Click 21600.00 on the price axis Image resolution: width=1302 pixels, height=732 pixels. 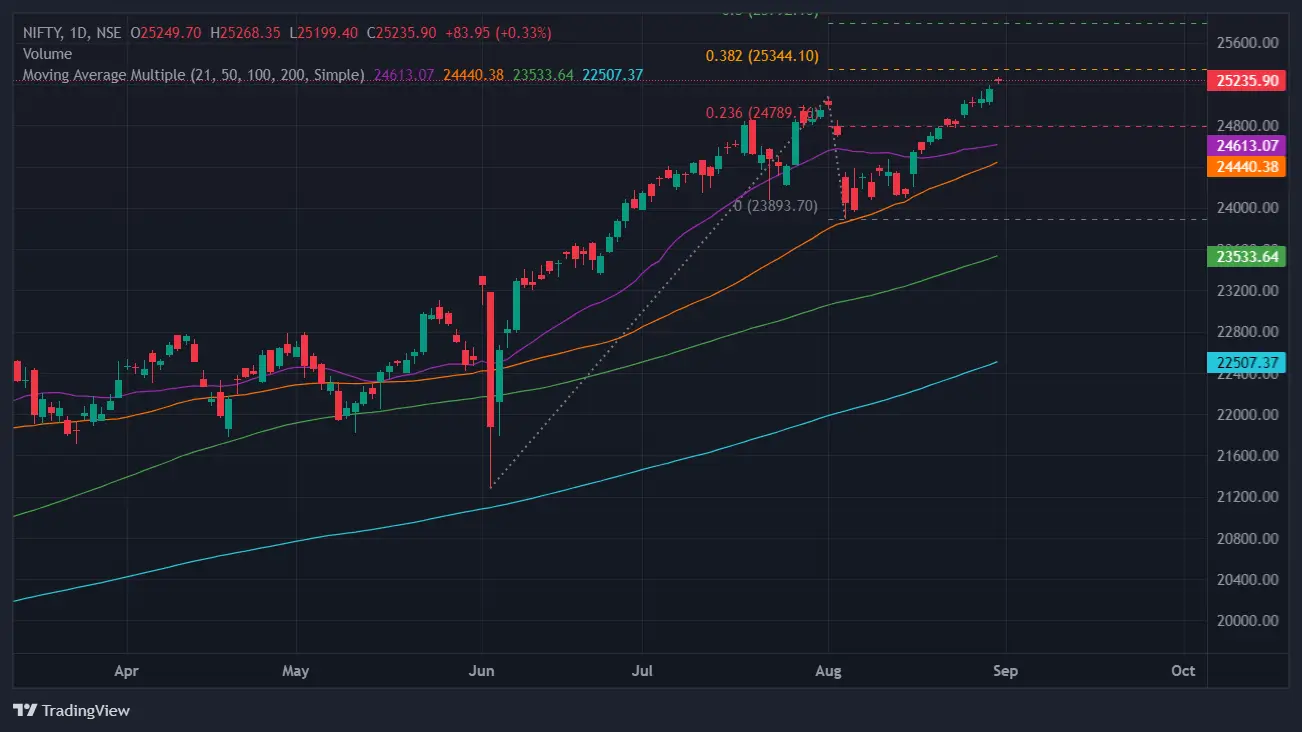1248,456
